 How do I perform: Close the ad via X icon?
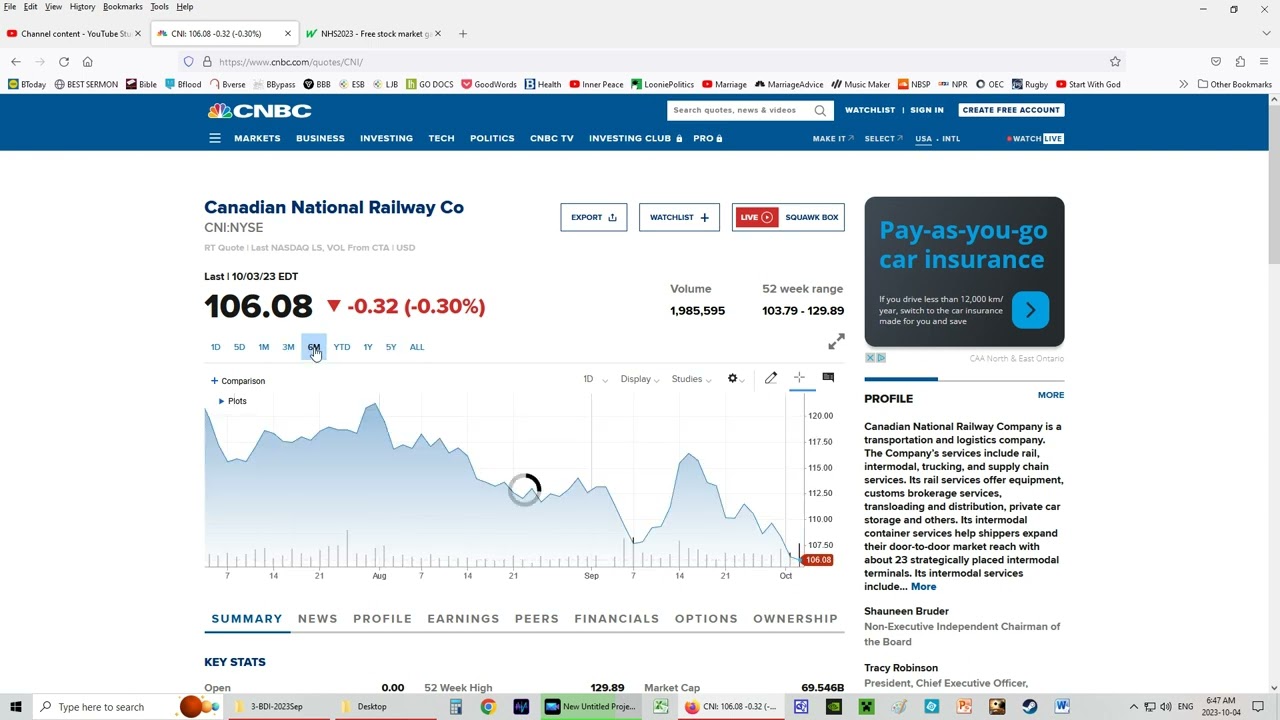(870, 358)
